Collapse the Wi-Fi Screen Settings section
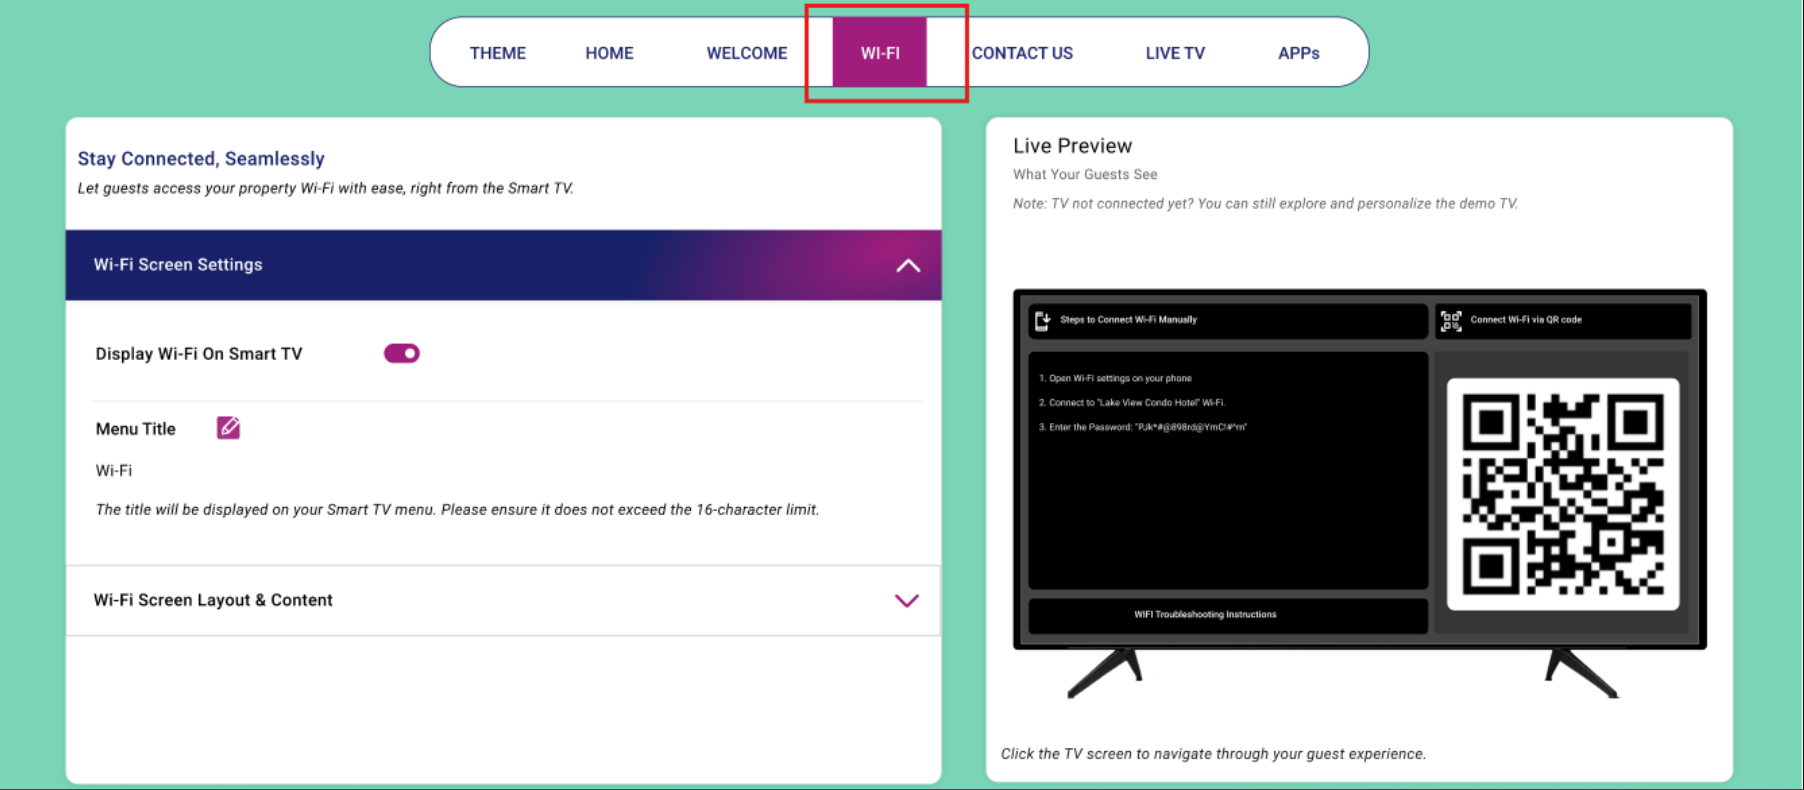The height and width of the screenshot is (790, 1804). [908, 265]
